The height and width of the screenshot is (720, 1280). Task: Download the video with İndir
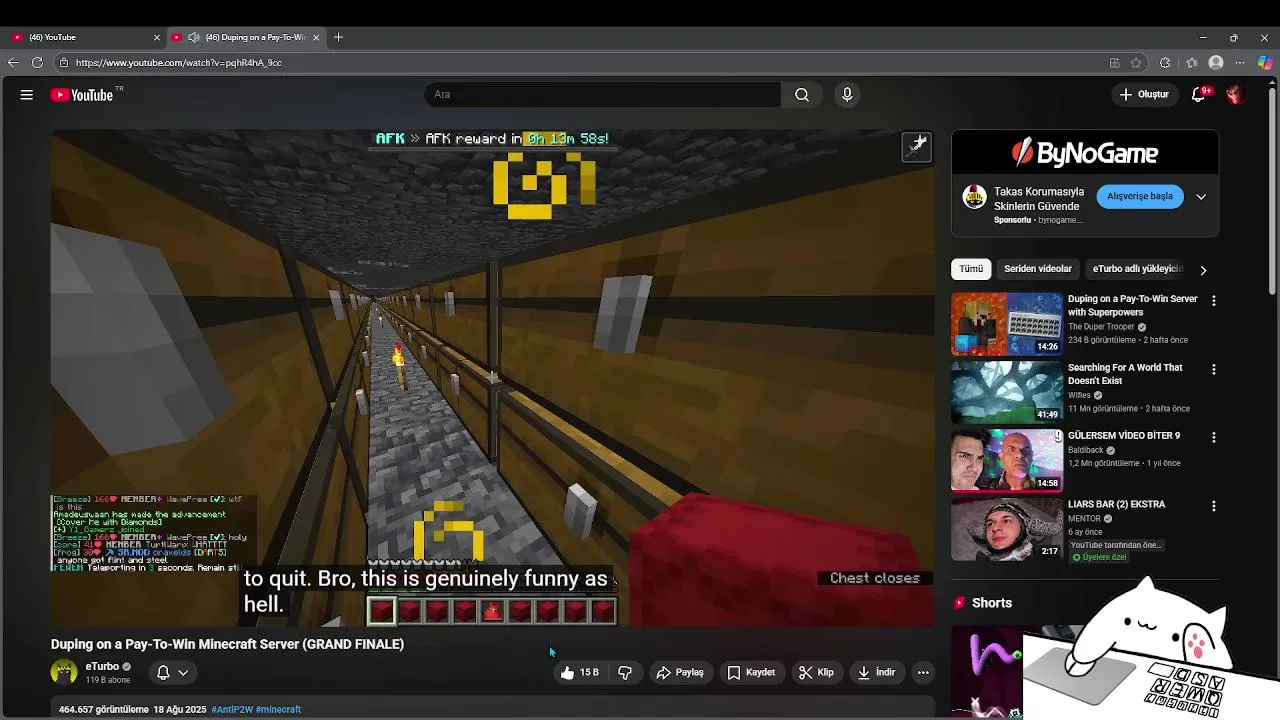tap(876, 673)
